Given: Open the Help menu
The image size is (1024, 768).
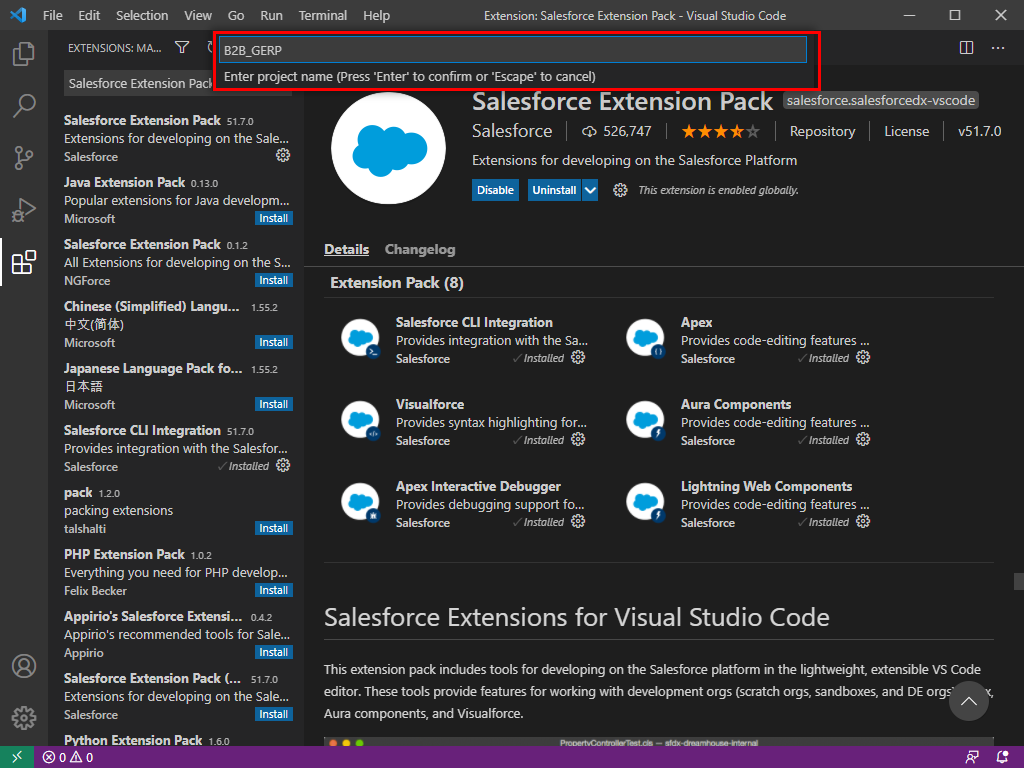Looking at the screenshot, I should tap(376, 15).
